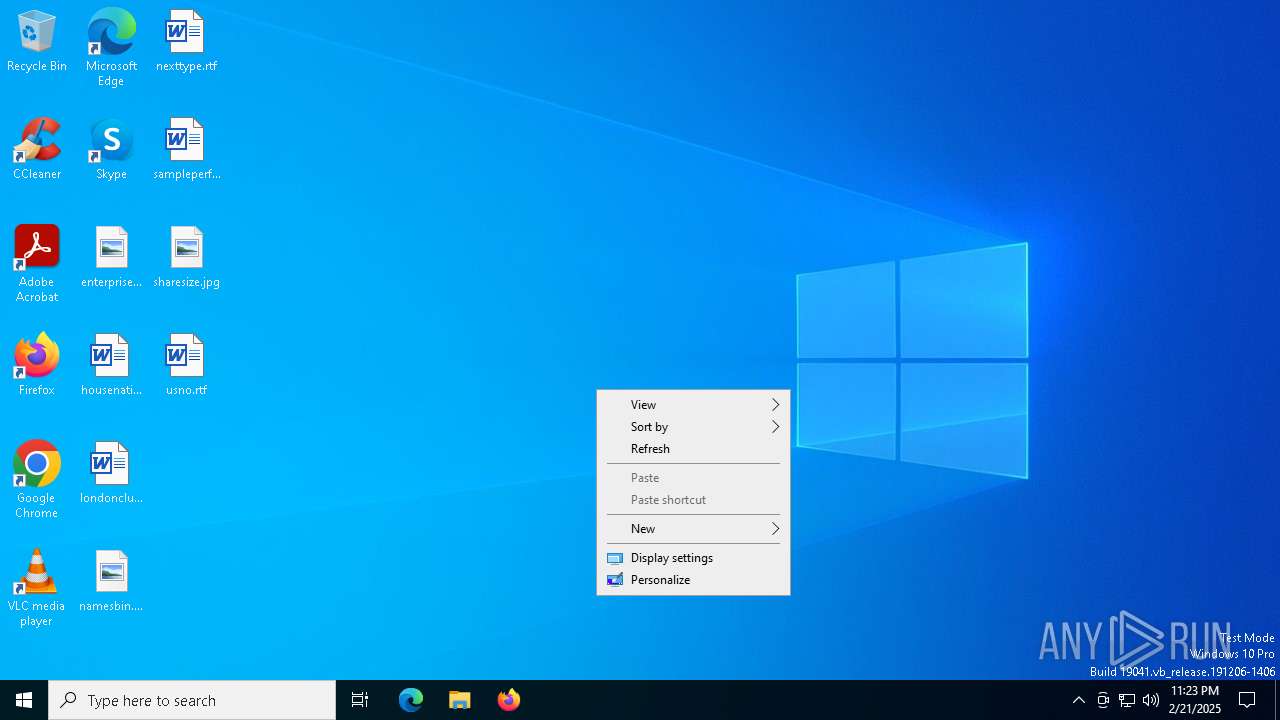
Task: Open the Sort by submenu
Action: tap(693, 427)
